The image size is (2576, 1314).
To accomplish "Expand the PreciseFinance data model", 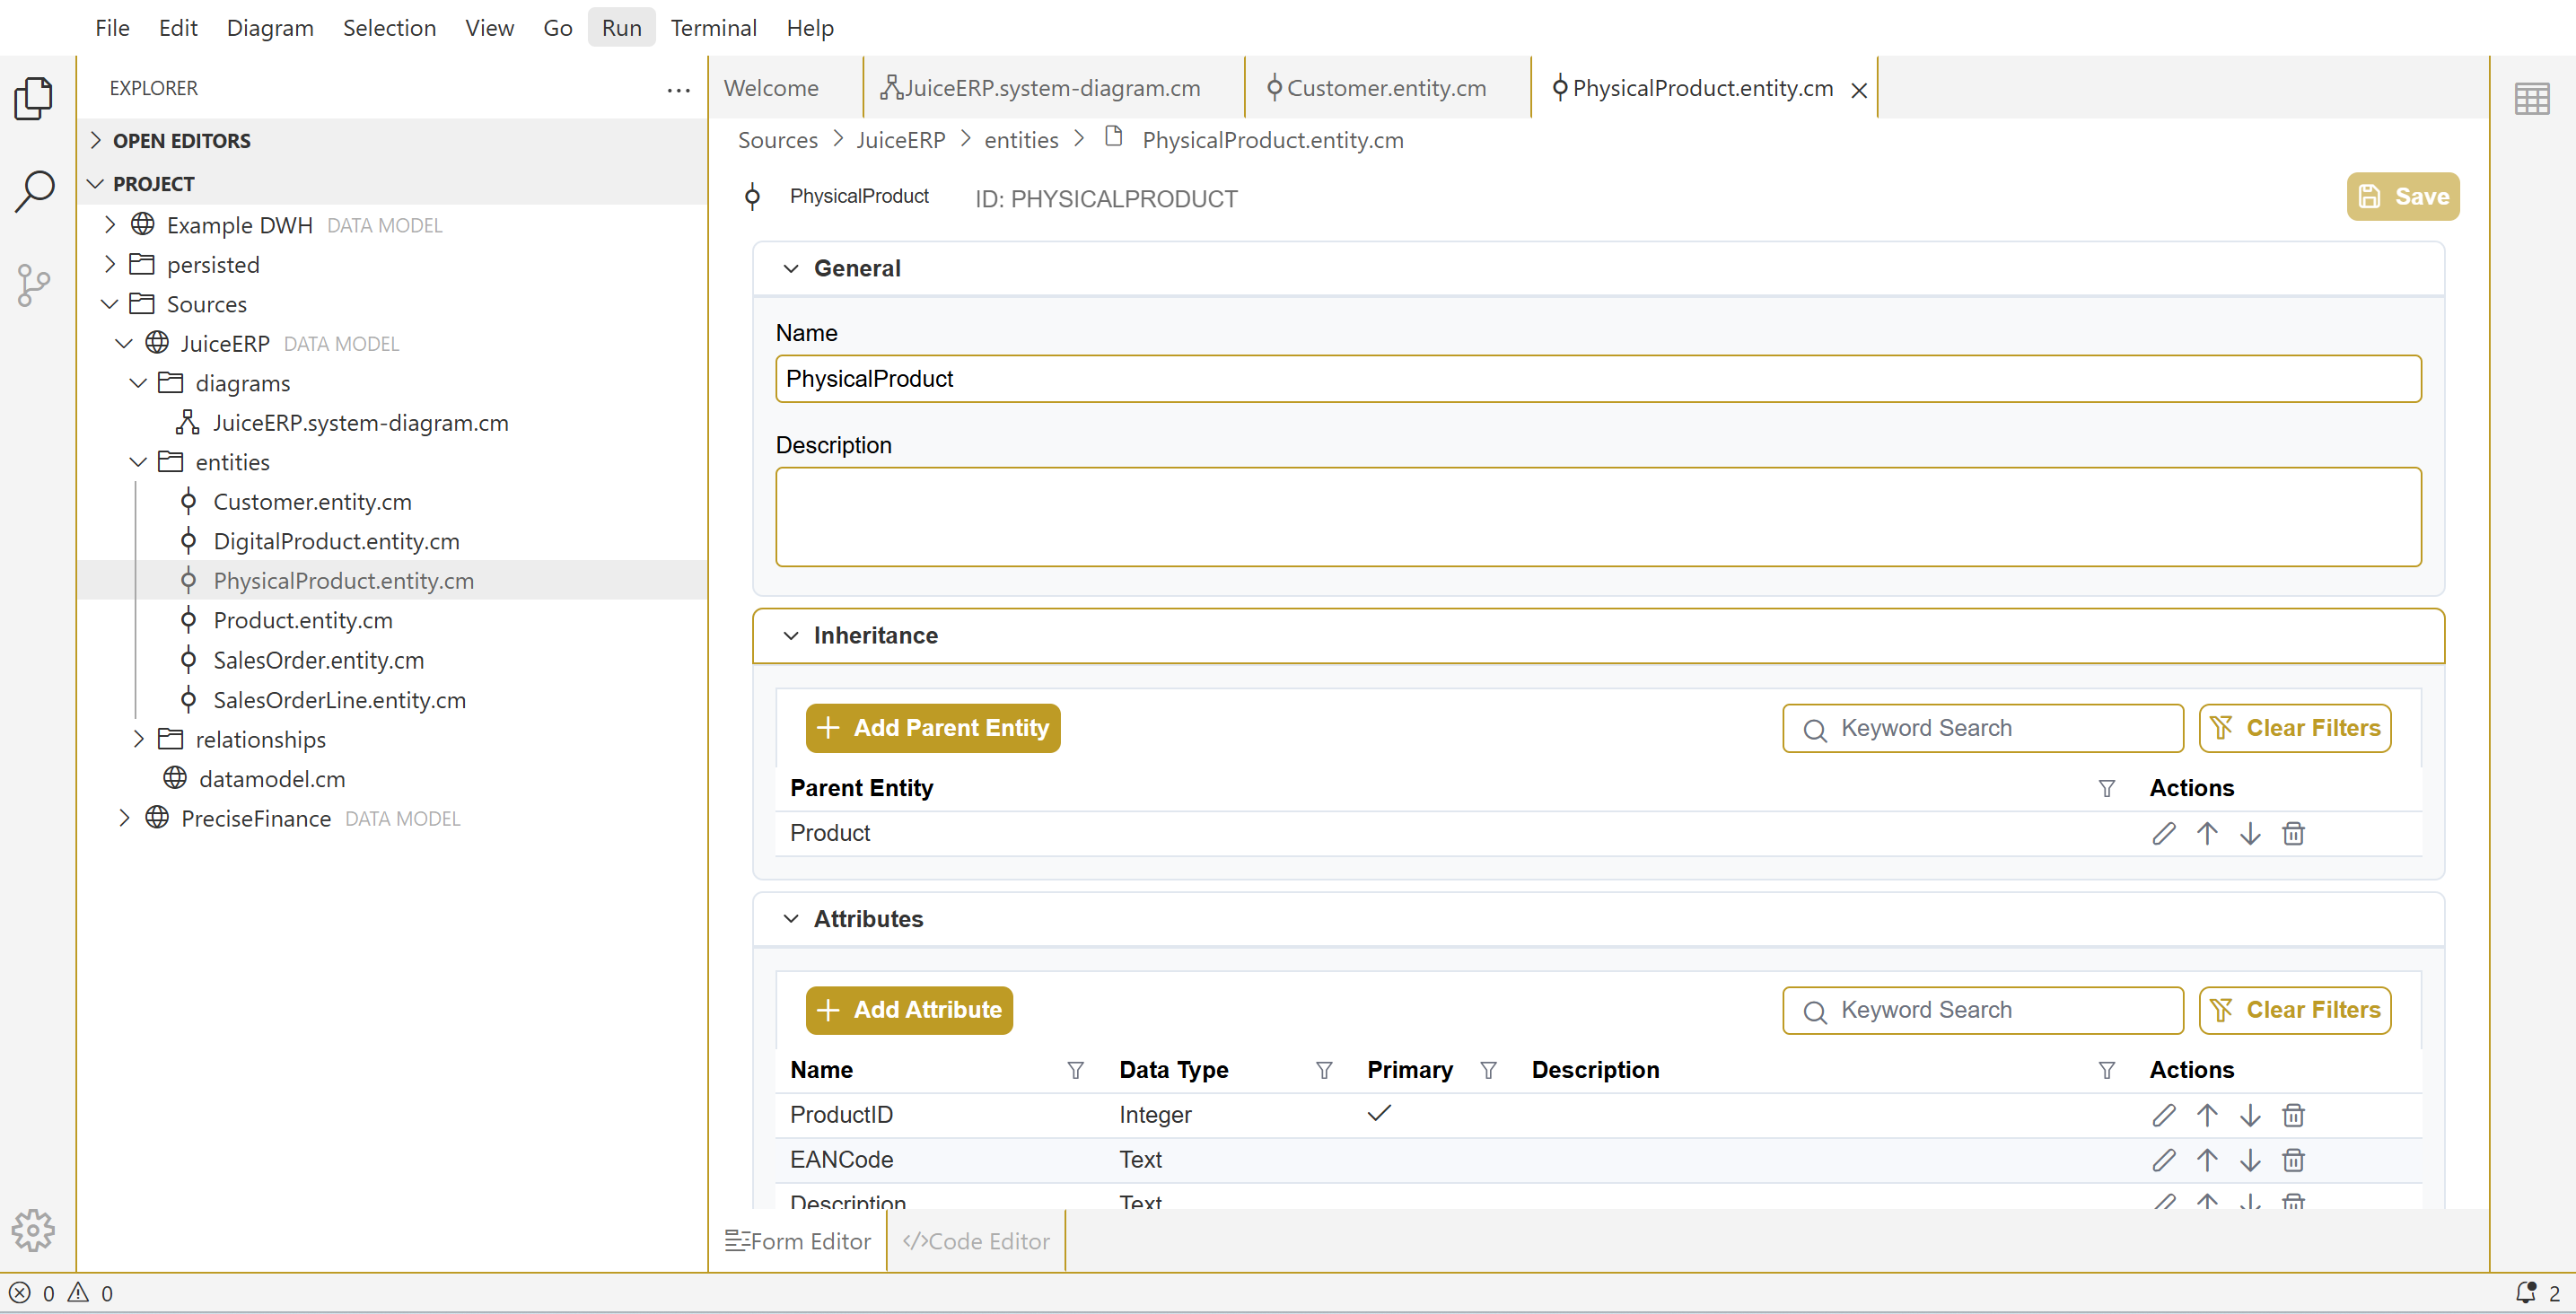I will 124,818.
